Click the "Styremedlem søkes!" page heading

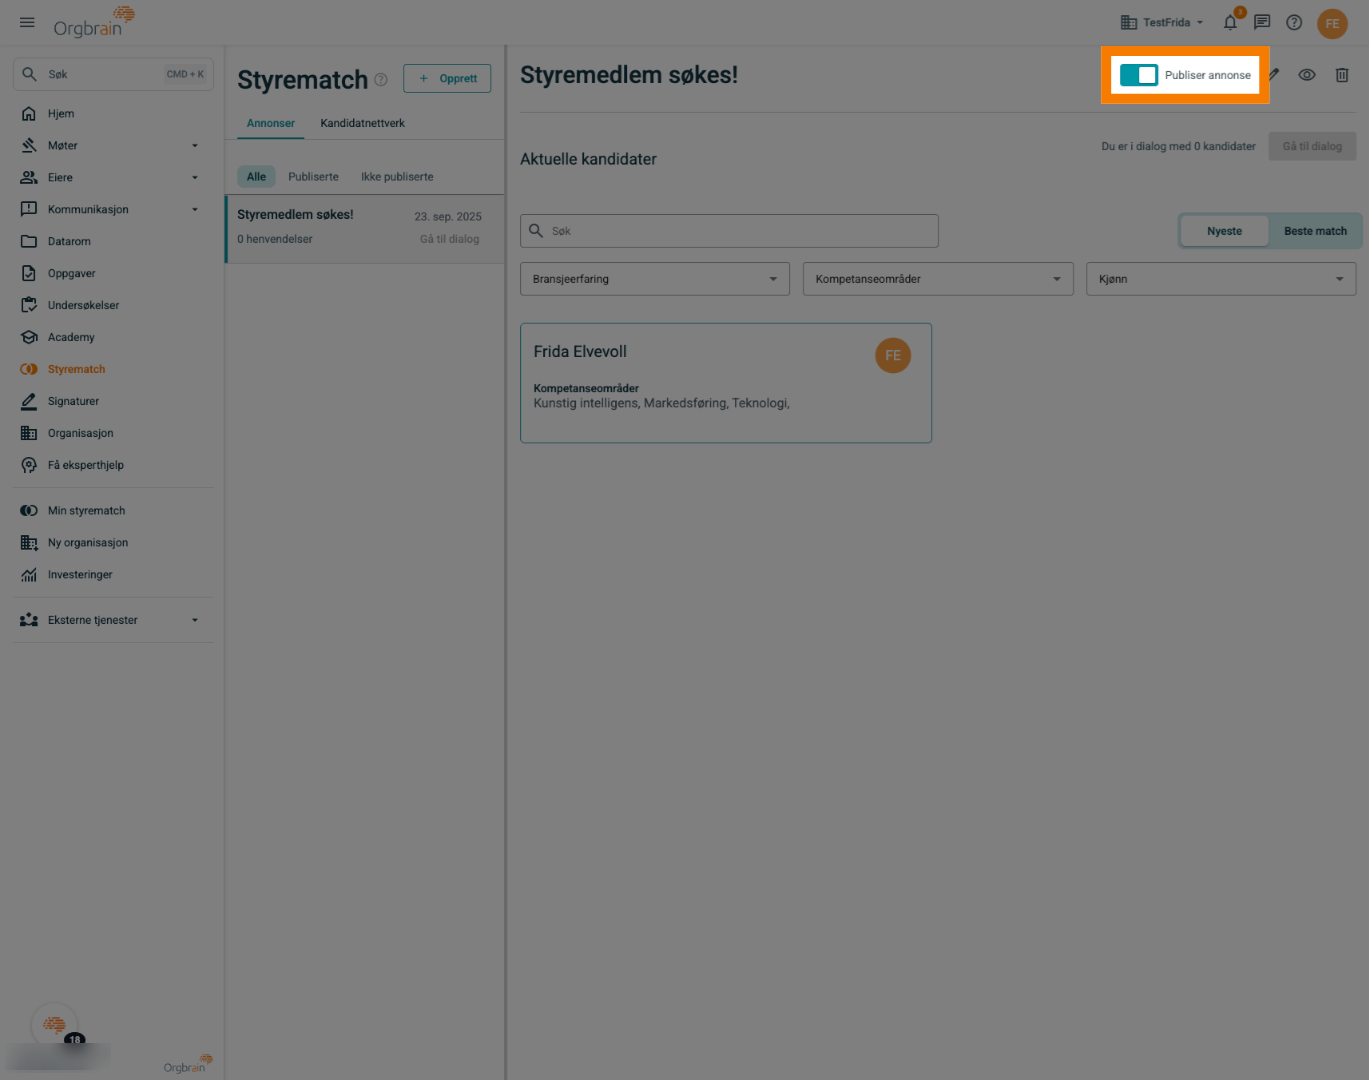click(x=629, y=75)
